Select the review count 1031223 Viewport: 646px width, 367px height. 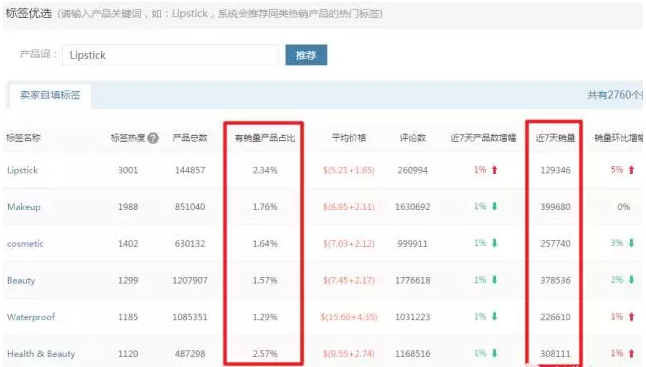pyautogui.click(x=412, y=317)
